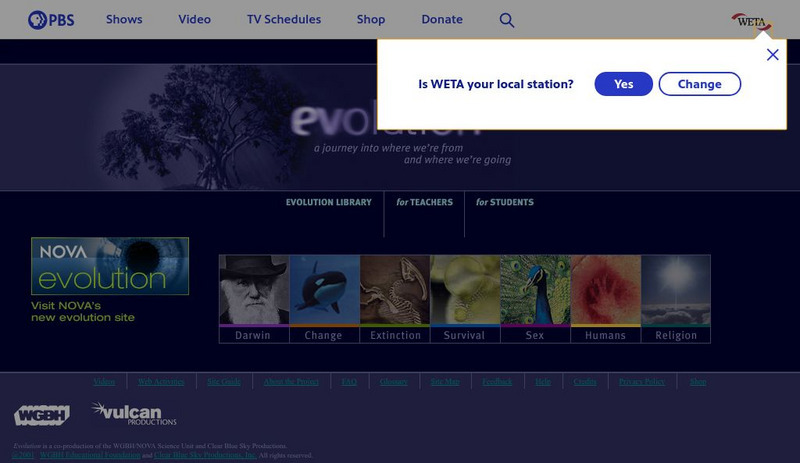Click the ©2001 copyright link
Screen dimensions: 800x463
pos(23,455)
